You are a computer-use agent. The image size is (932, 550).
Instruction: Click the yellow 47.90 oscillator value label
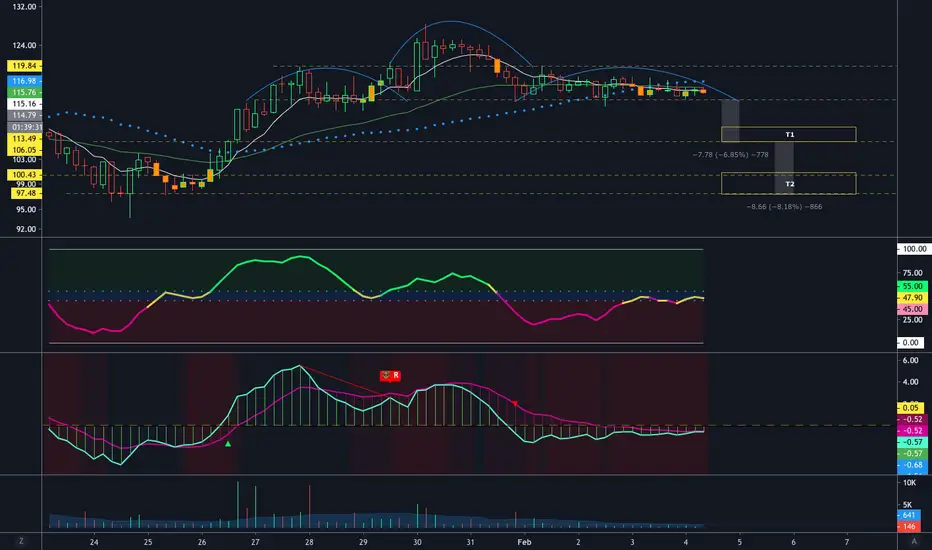point(912,297)
